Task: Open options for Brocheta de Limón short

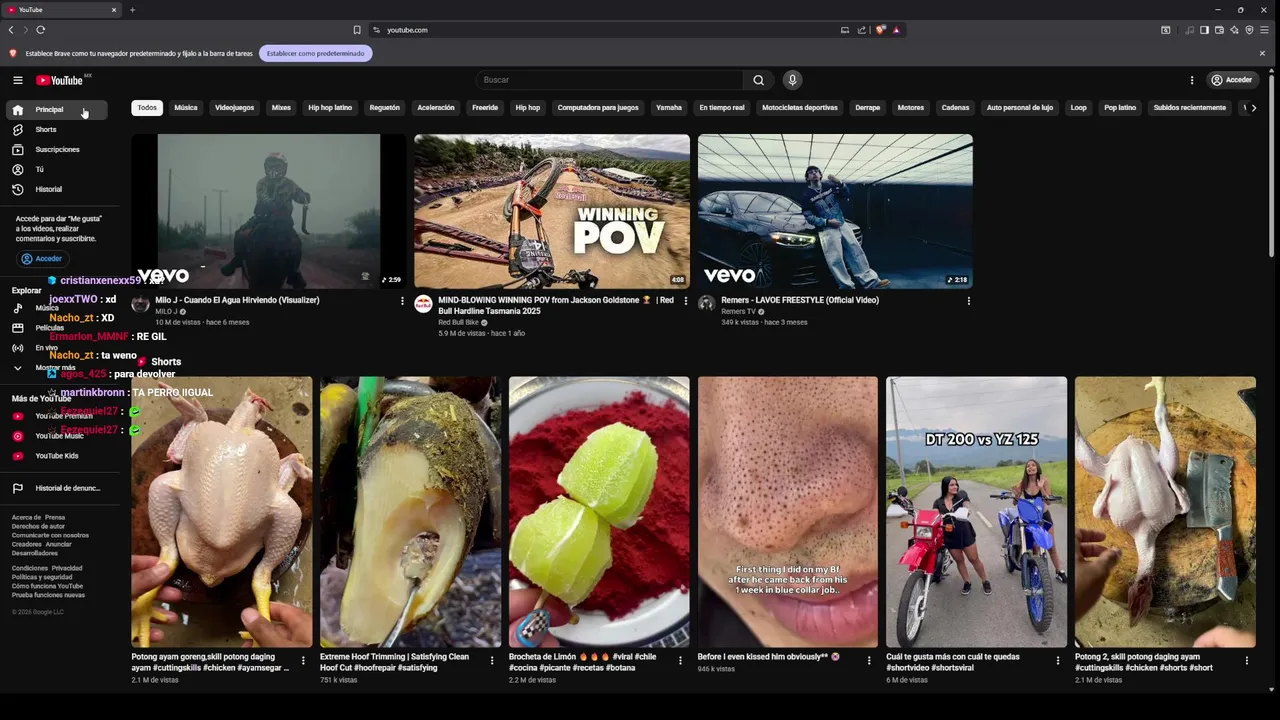Action: tap(680, 661)
